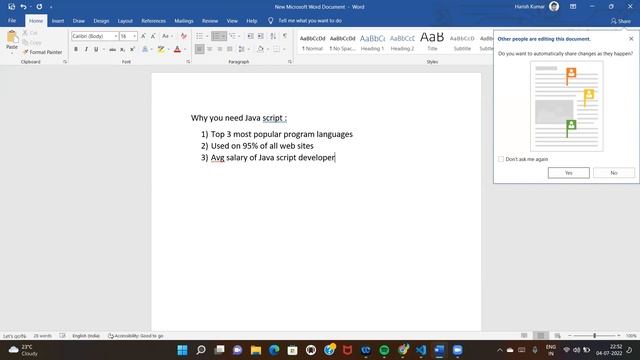Open the font name box showing Calibri (Body)

pos(95,36)
